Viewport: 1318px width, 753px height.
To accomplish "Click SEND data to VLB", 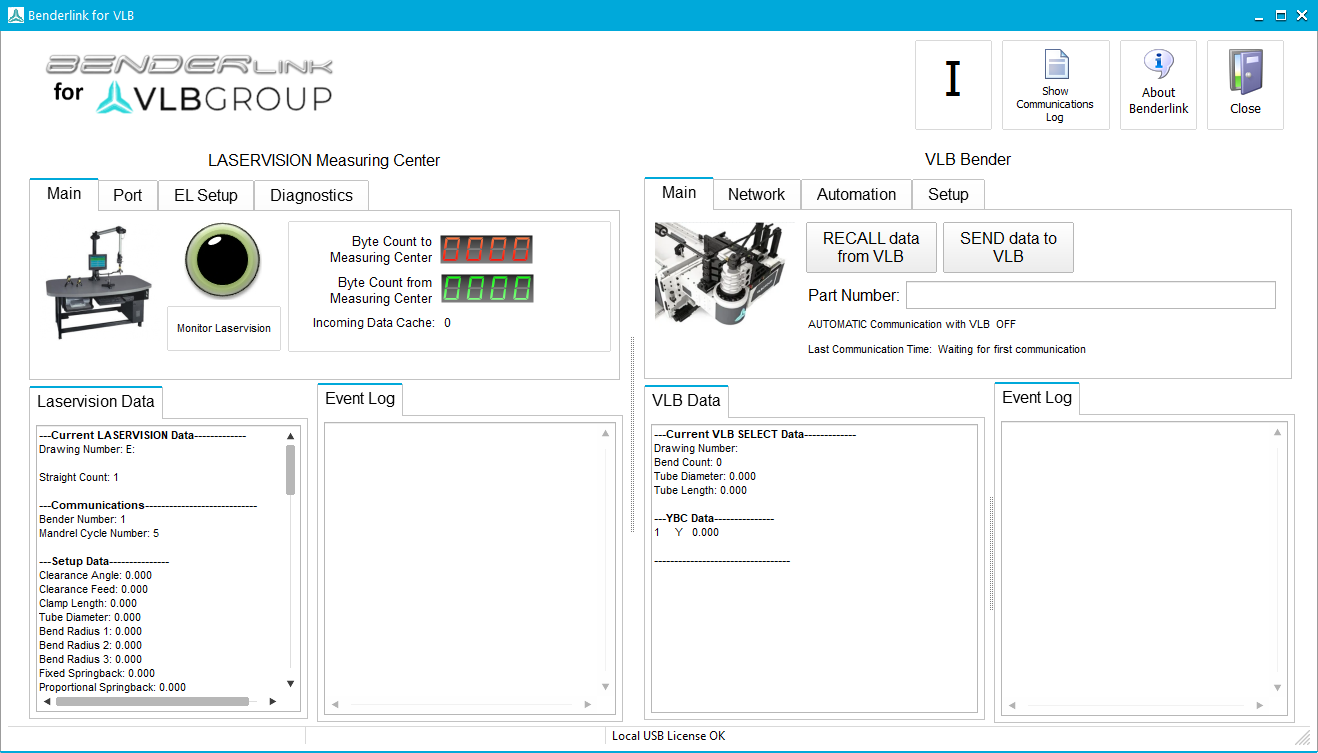I will pyautogui.click(x=1008, y=247).
